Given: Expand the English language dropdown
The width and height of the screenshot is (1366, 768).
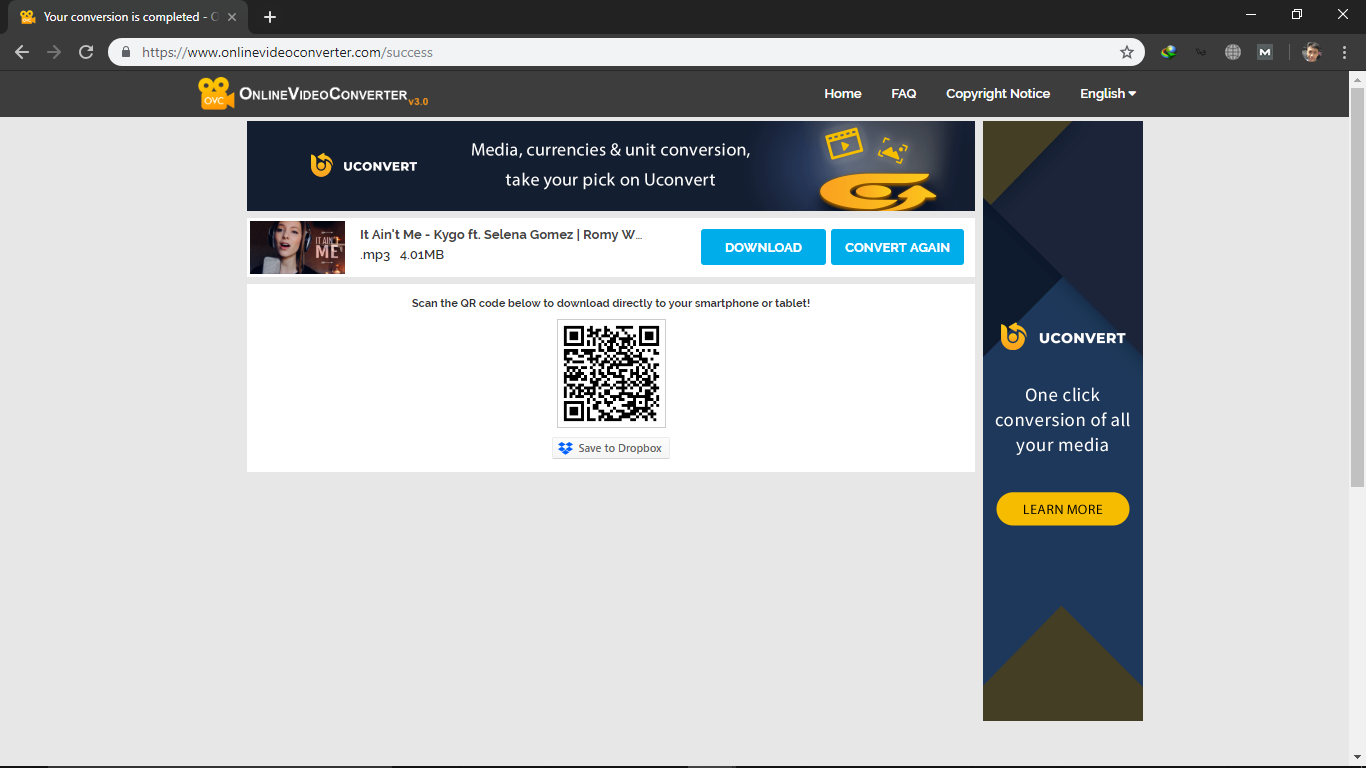Looking at the screenshot, I should coord(1108,93).
